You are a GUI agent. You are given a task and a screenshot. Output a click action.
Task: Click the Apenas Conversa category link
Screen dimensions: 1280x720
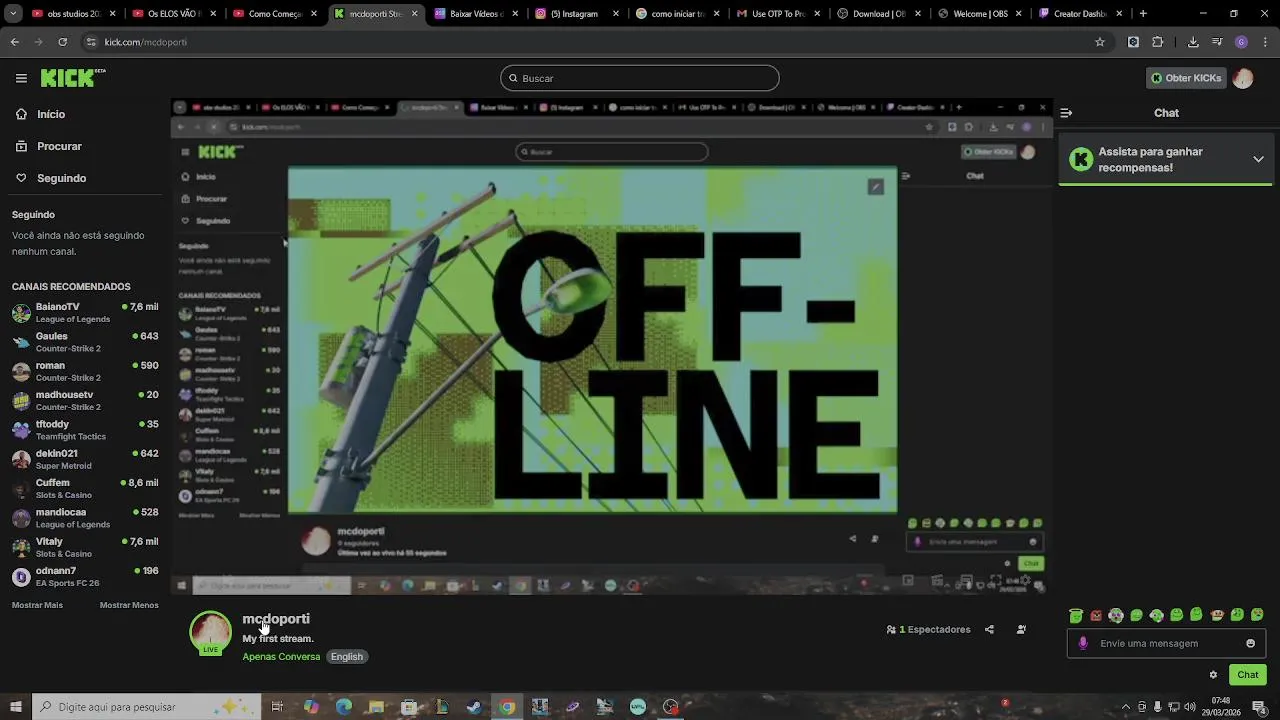click(x=281, y=657)
